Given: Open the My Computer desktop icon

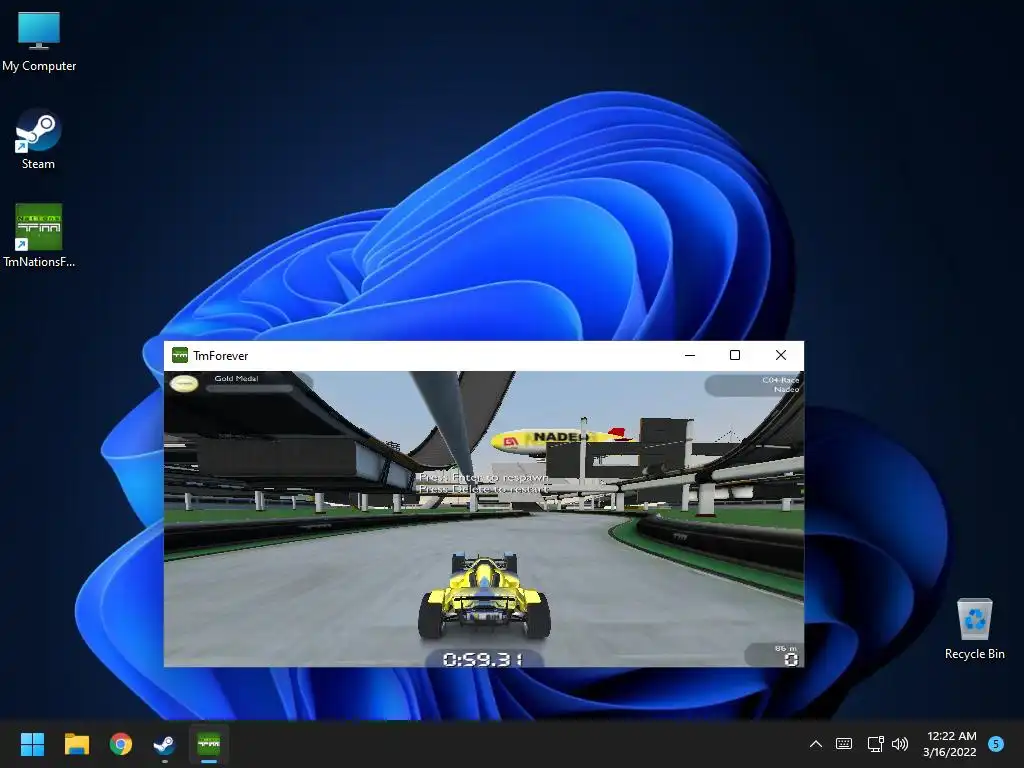Looking at the screenshot, I should [x=39, y=40].
